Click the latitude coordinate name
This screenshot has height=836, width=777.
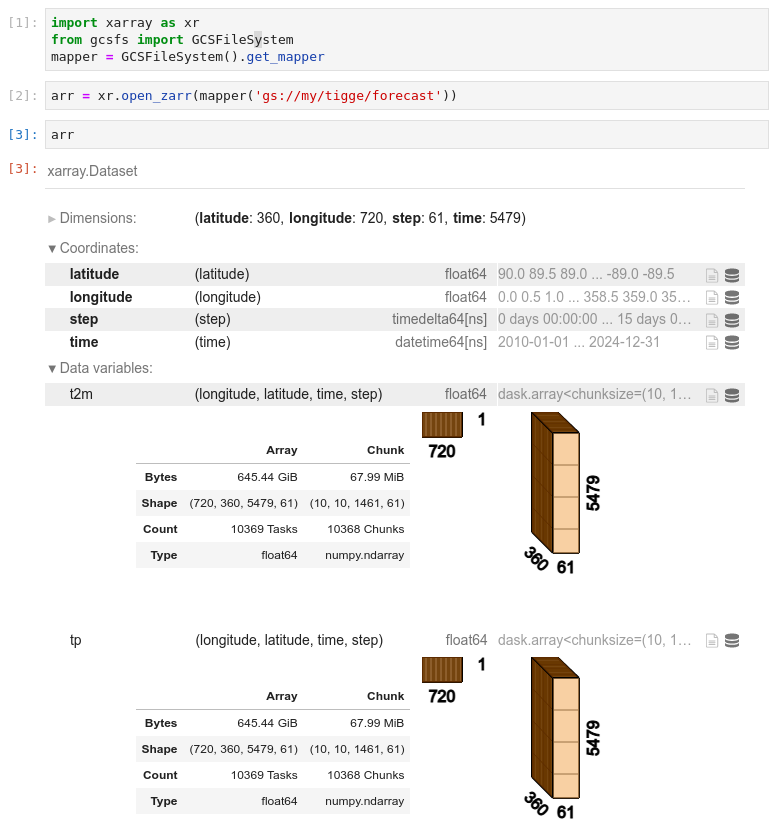click(94, 274)
